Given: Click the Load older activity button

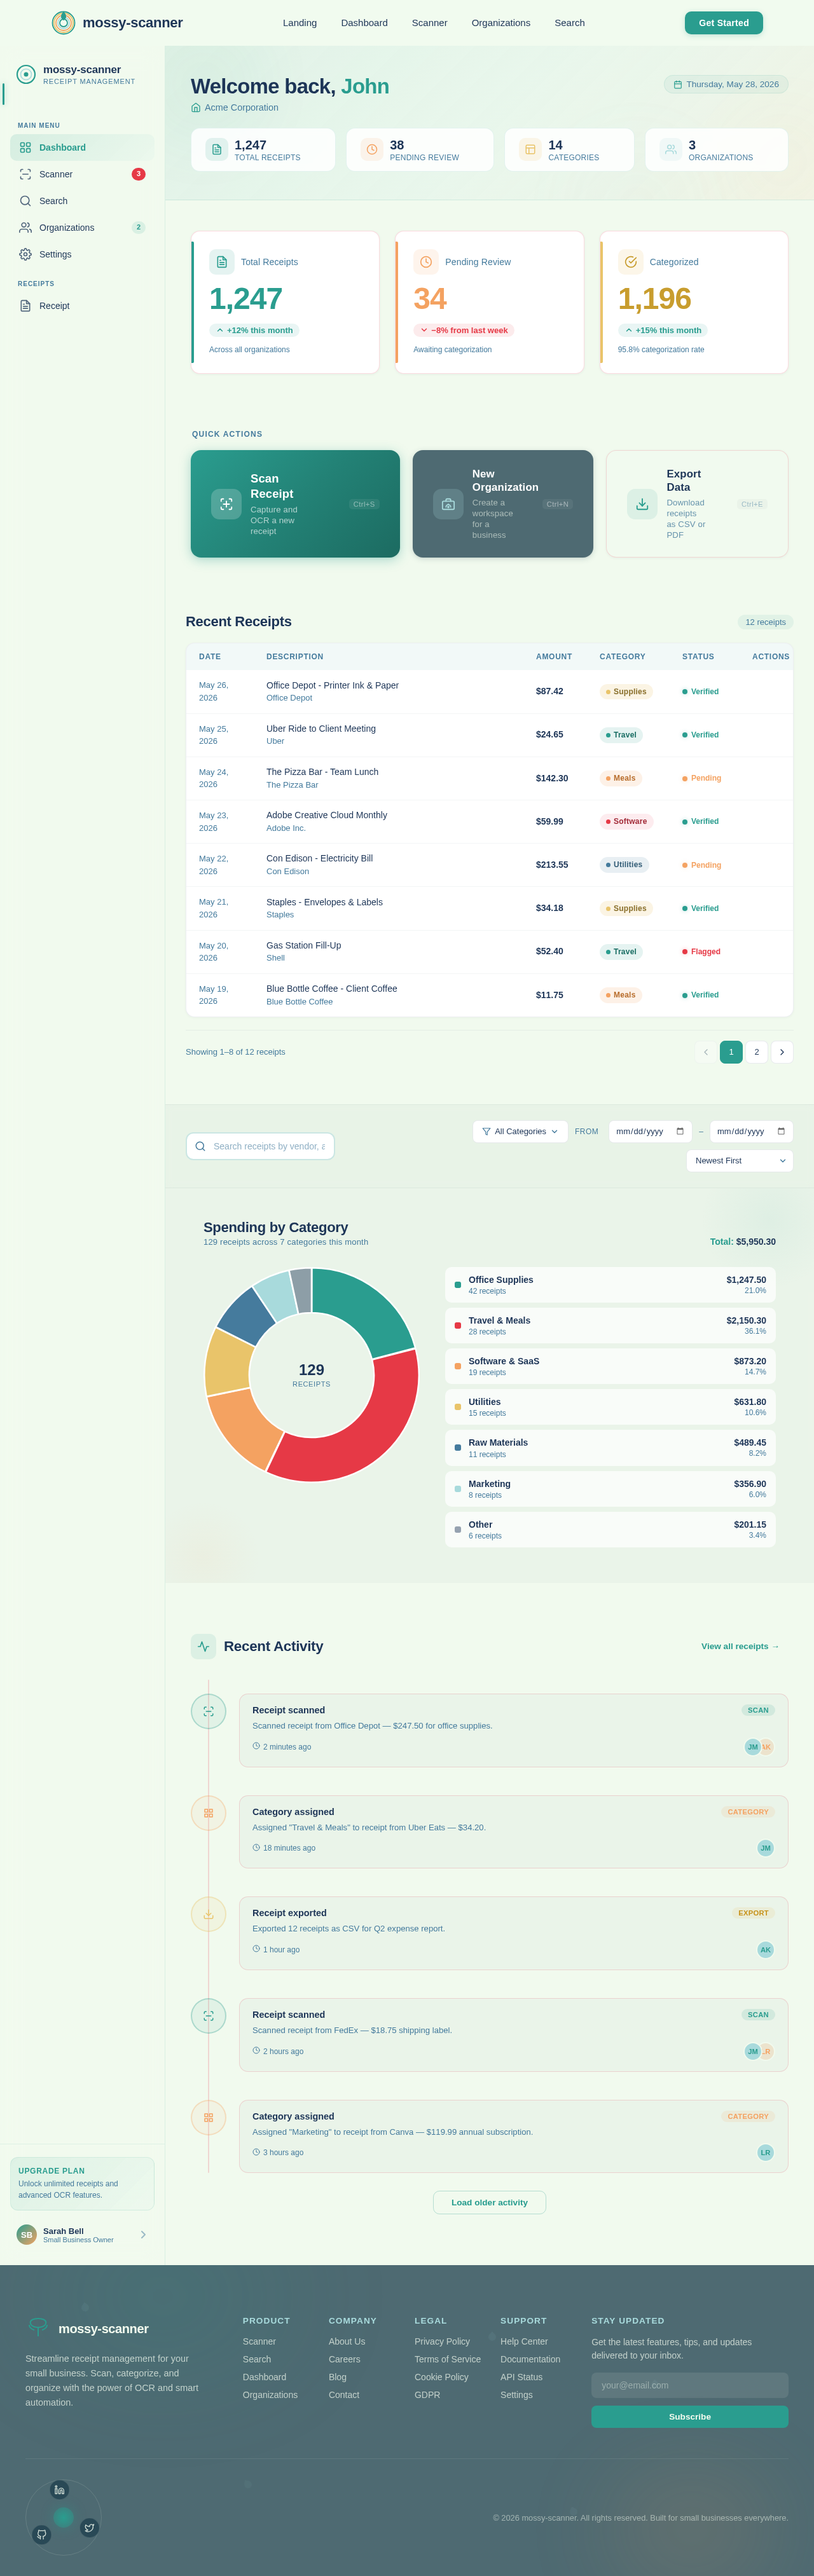Looking at the screenshot, I should [489, 2202].
